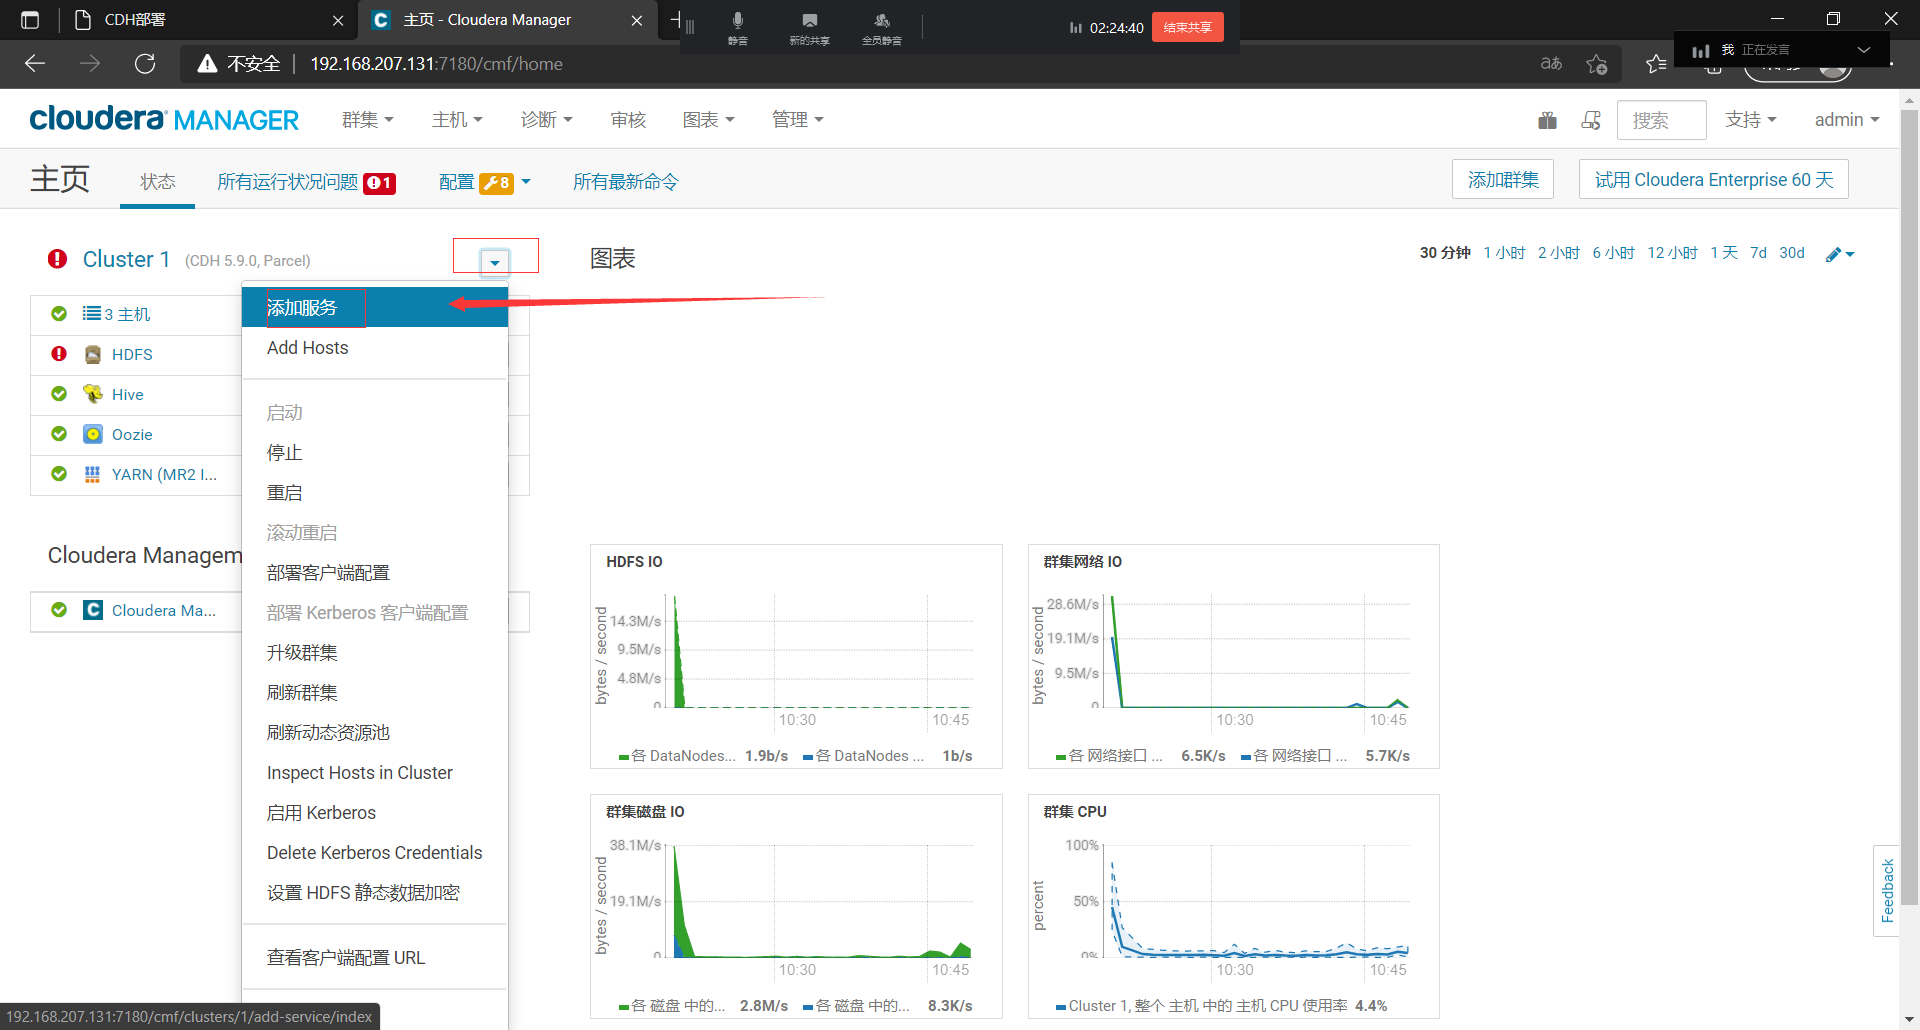The height and width of the screenshot is (1030, 1920).
Task: Click the green status icon for Oozie
Action: pos(59,434)
